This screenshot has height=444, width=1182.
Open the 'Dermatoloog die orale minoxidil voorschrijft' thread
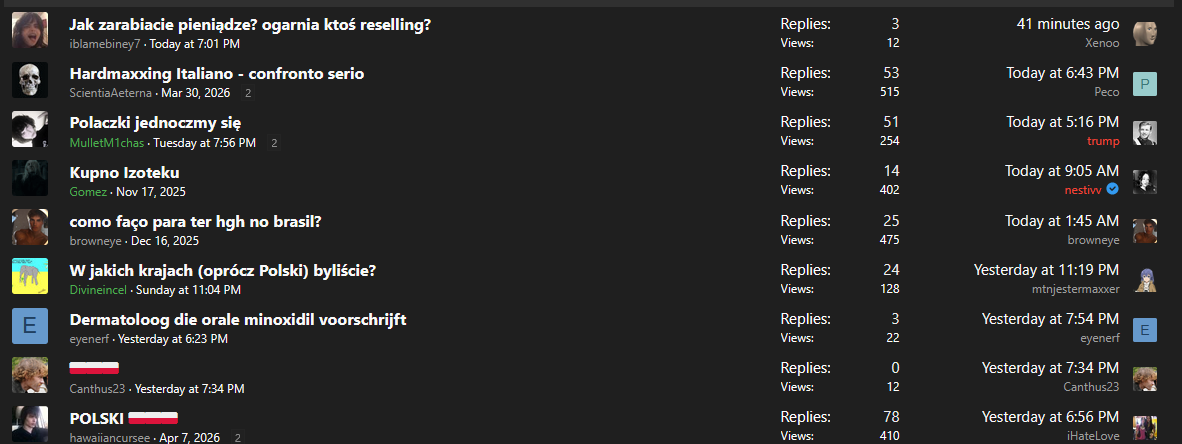coord(238,319)
